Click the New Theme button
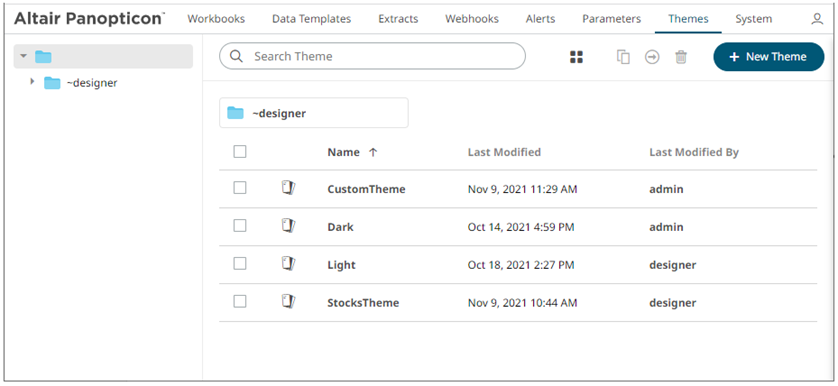Image resolution: width=838 pixels, height=386 pixels. 769,57
